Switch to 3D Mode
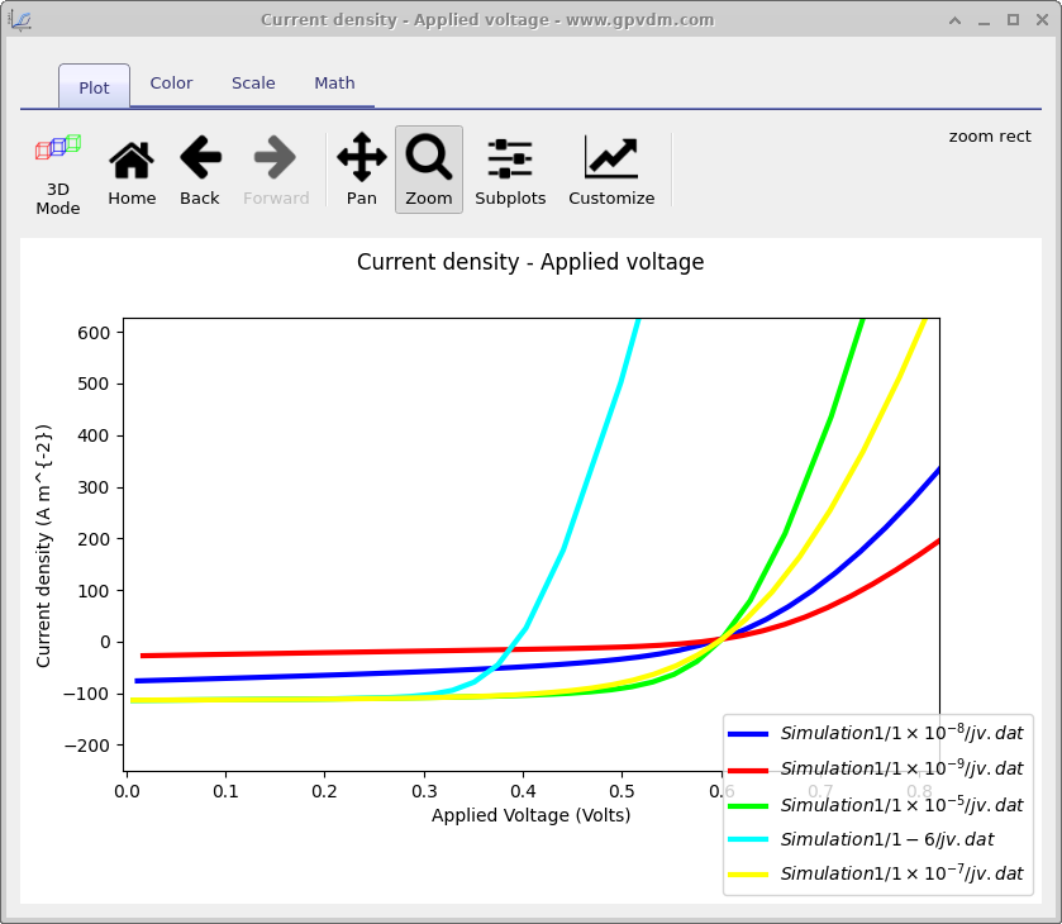 point(57,170)
